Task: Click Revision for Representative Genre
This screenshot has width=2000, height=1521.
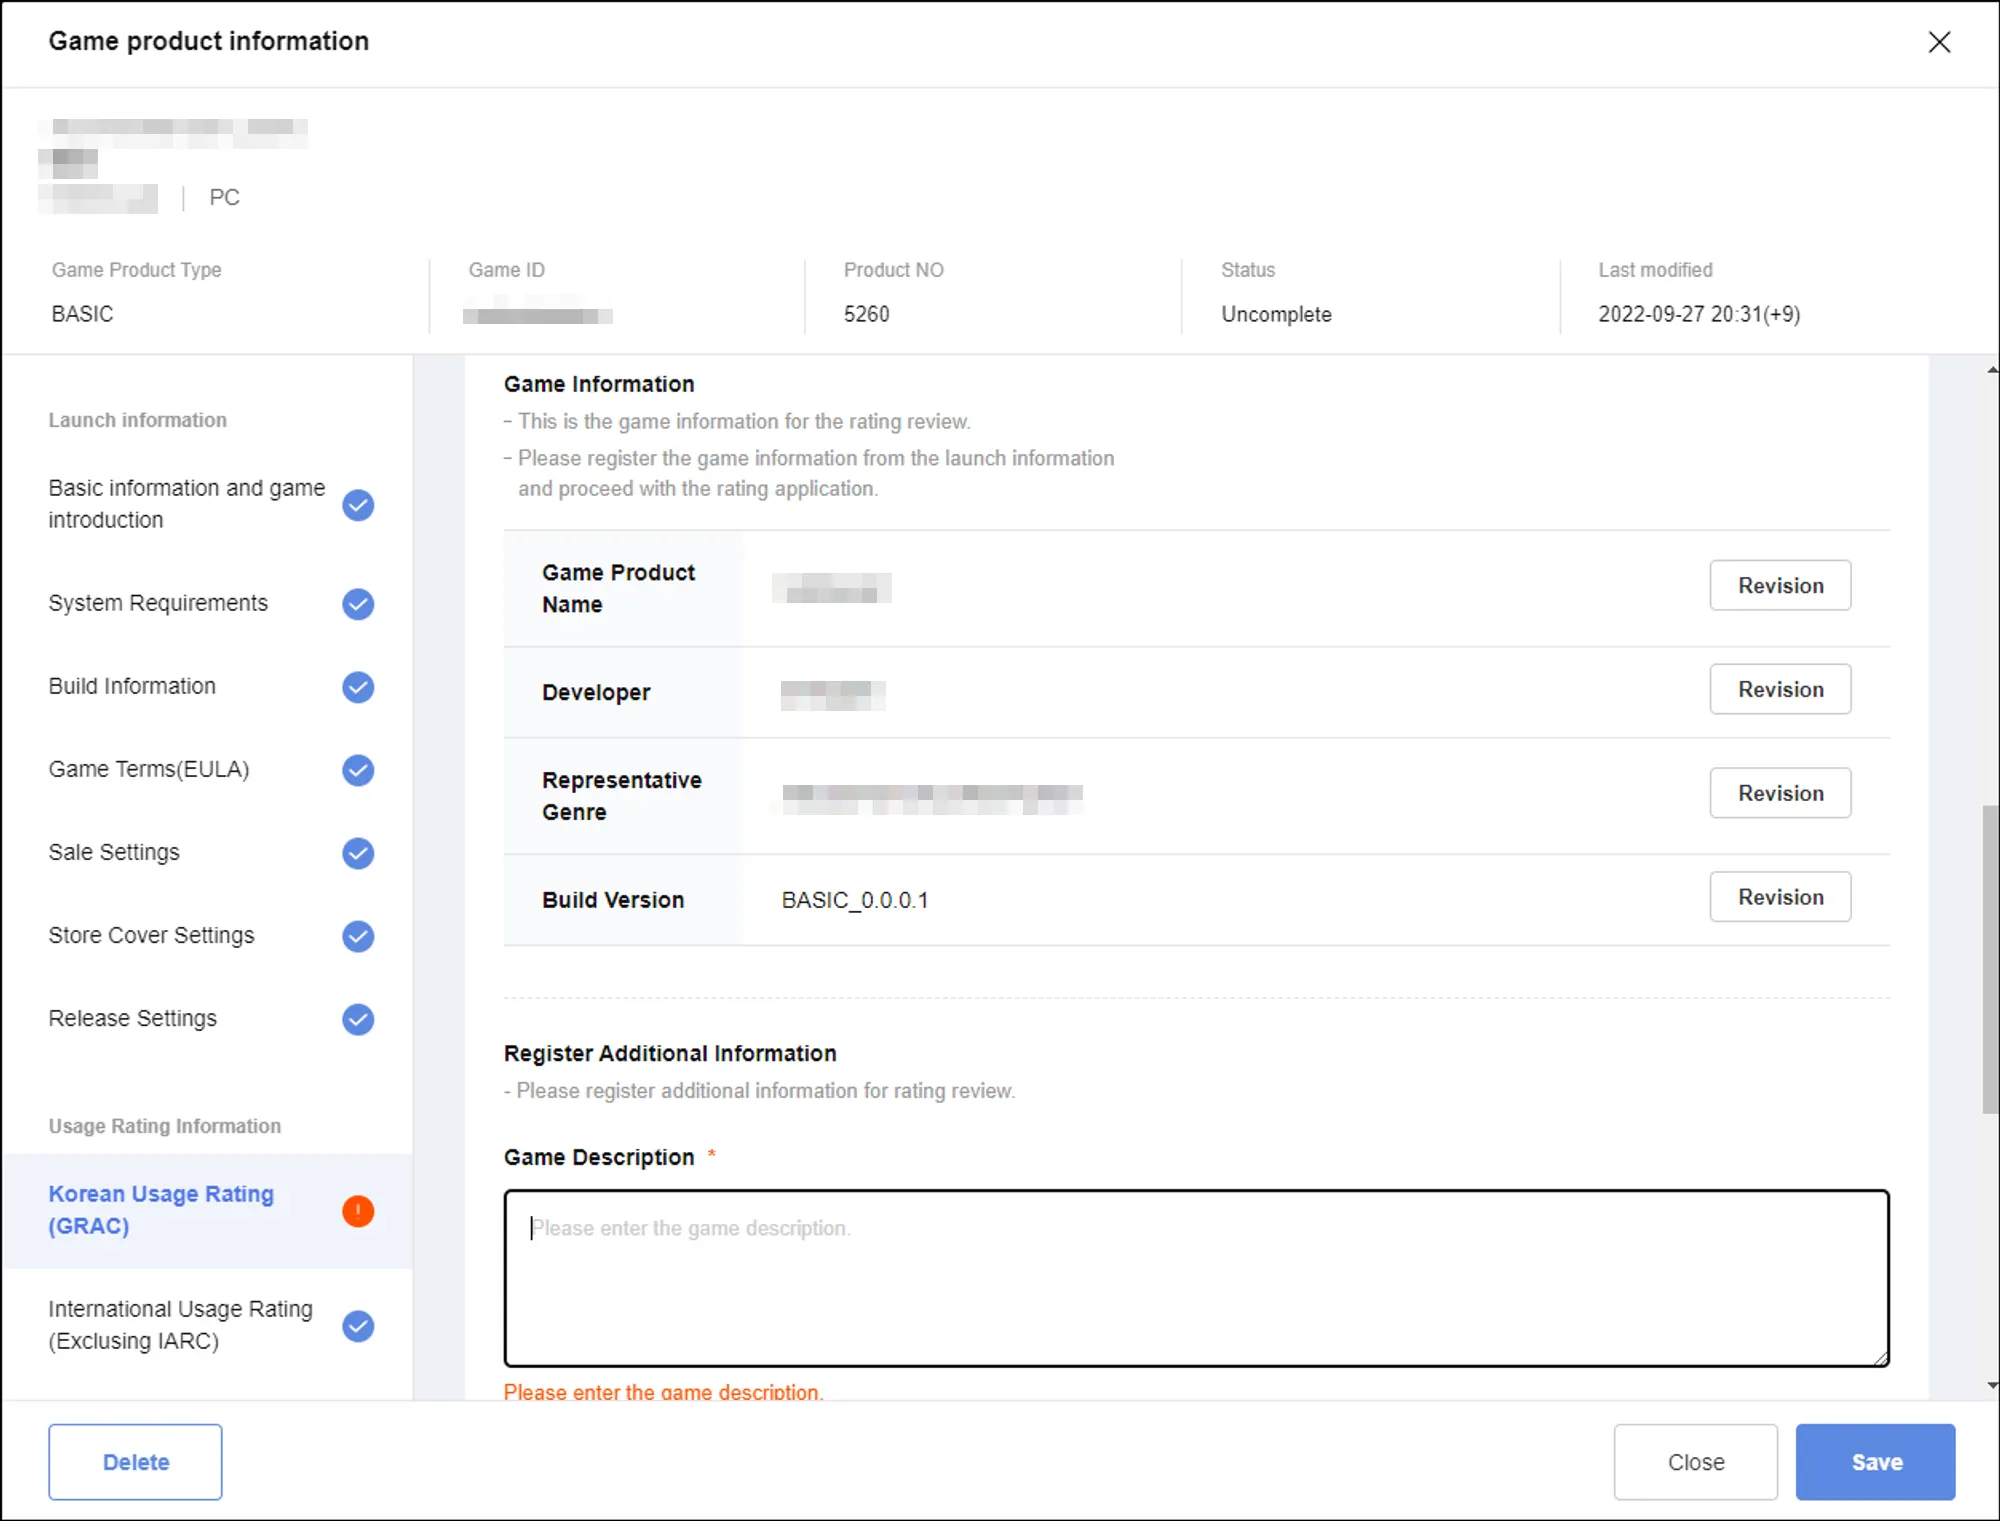Action: (x=1780, y=793)
